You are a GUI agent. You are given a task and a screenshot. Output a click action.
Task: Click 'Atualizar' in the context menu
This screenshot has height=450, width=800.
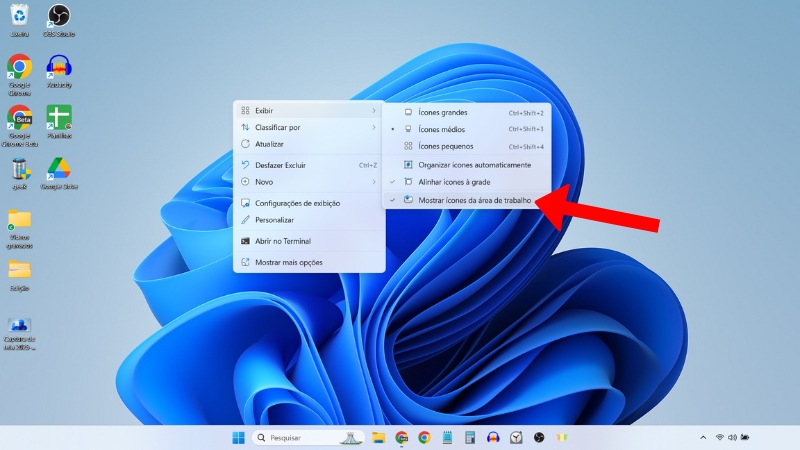tap(270, 144)
